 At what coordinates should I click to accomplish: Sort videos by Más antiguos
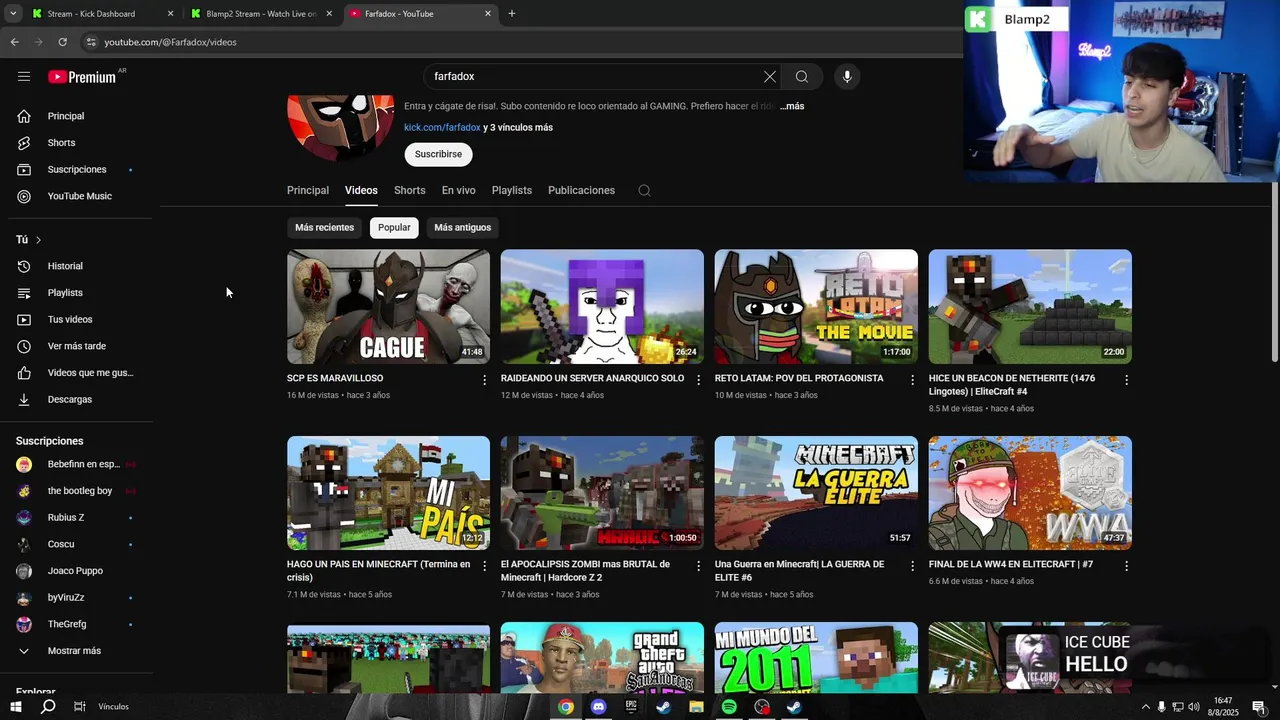pyautogui.click(x=462, y=227)
